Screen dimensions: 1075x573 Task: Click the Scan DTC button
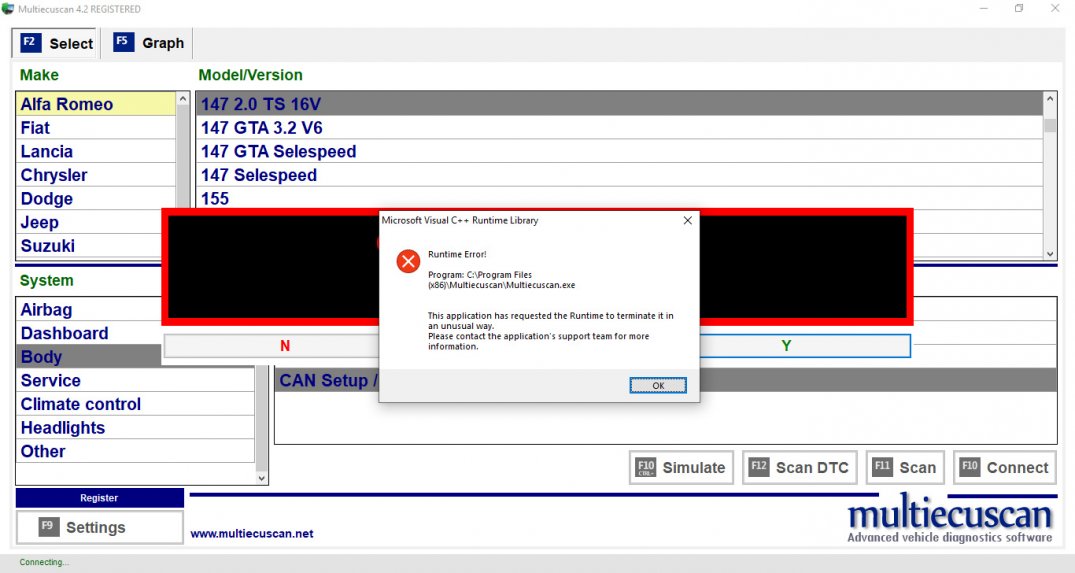pyautogui.click(x=799, y=467)
